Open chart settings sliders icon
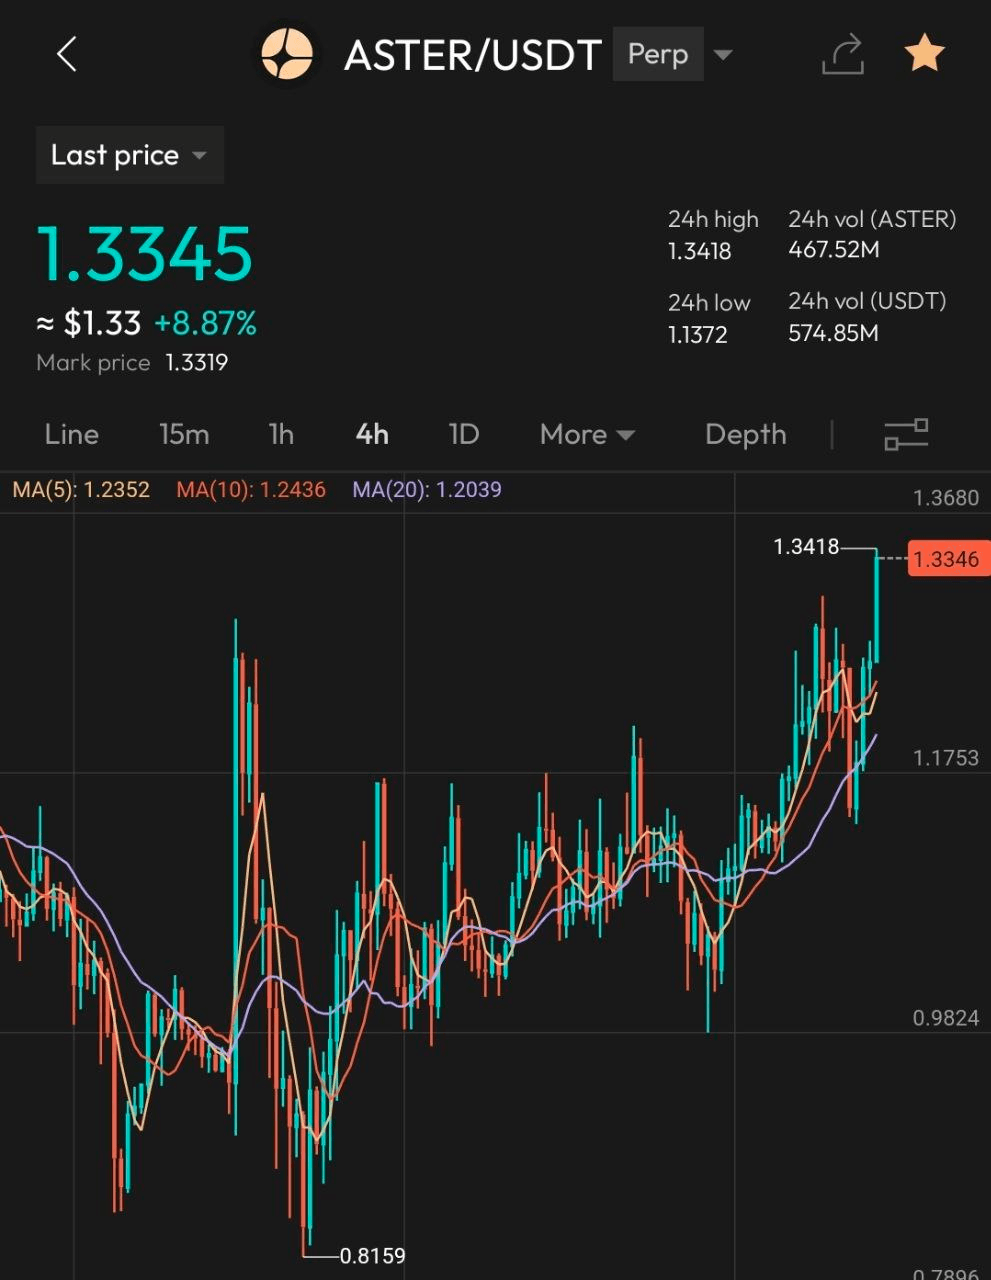Viewport: 991px width, 1280px height. (x=906, y=434)
